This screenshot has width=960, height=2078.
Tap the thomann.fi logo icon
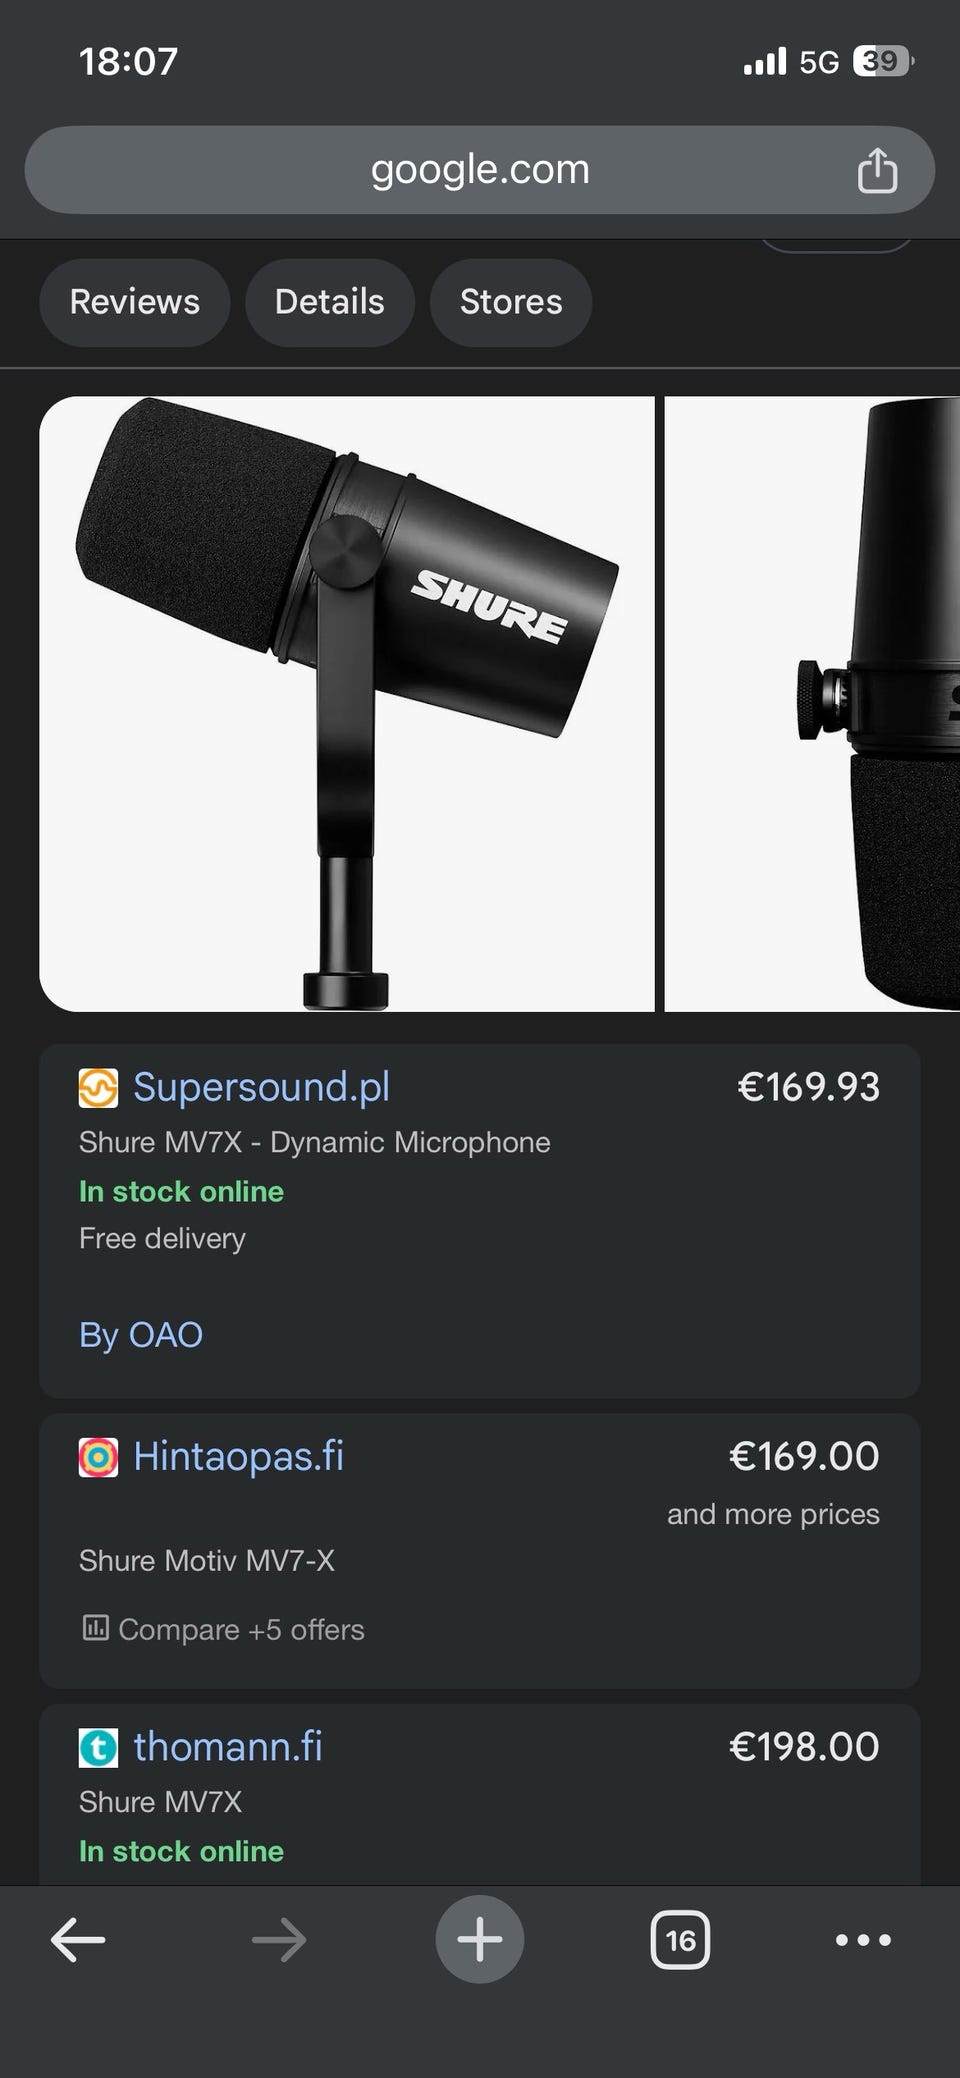(x=98, y=1747)
